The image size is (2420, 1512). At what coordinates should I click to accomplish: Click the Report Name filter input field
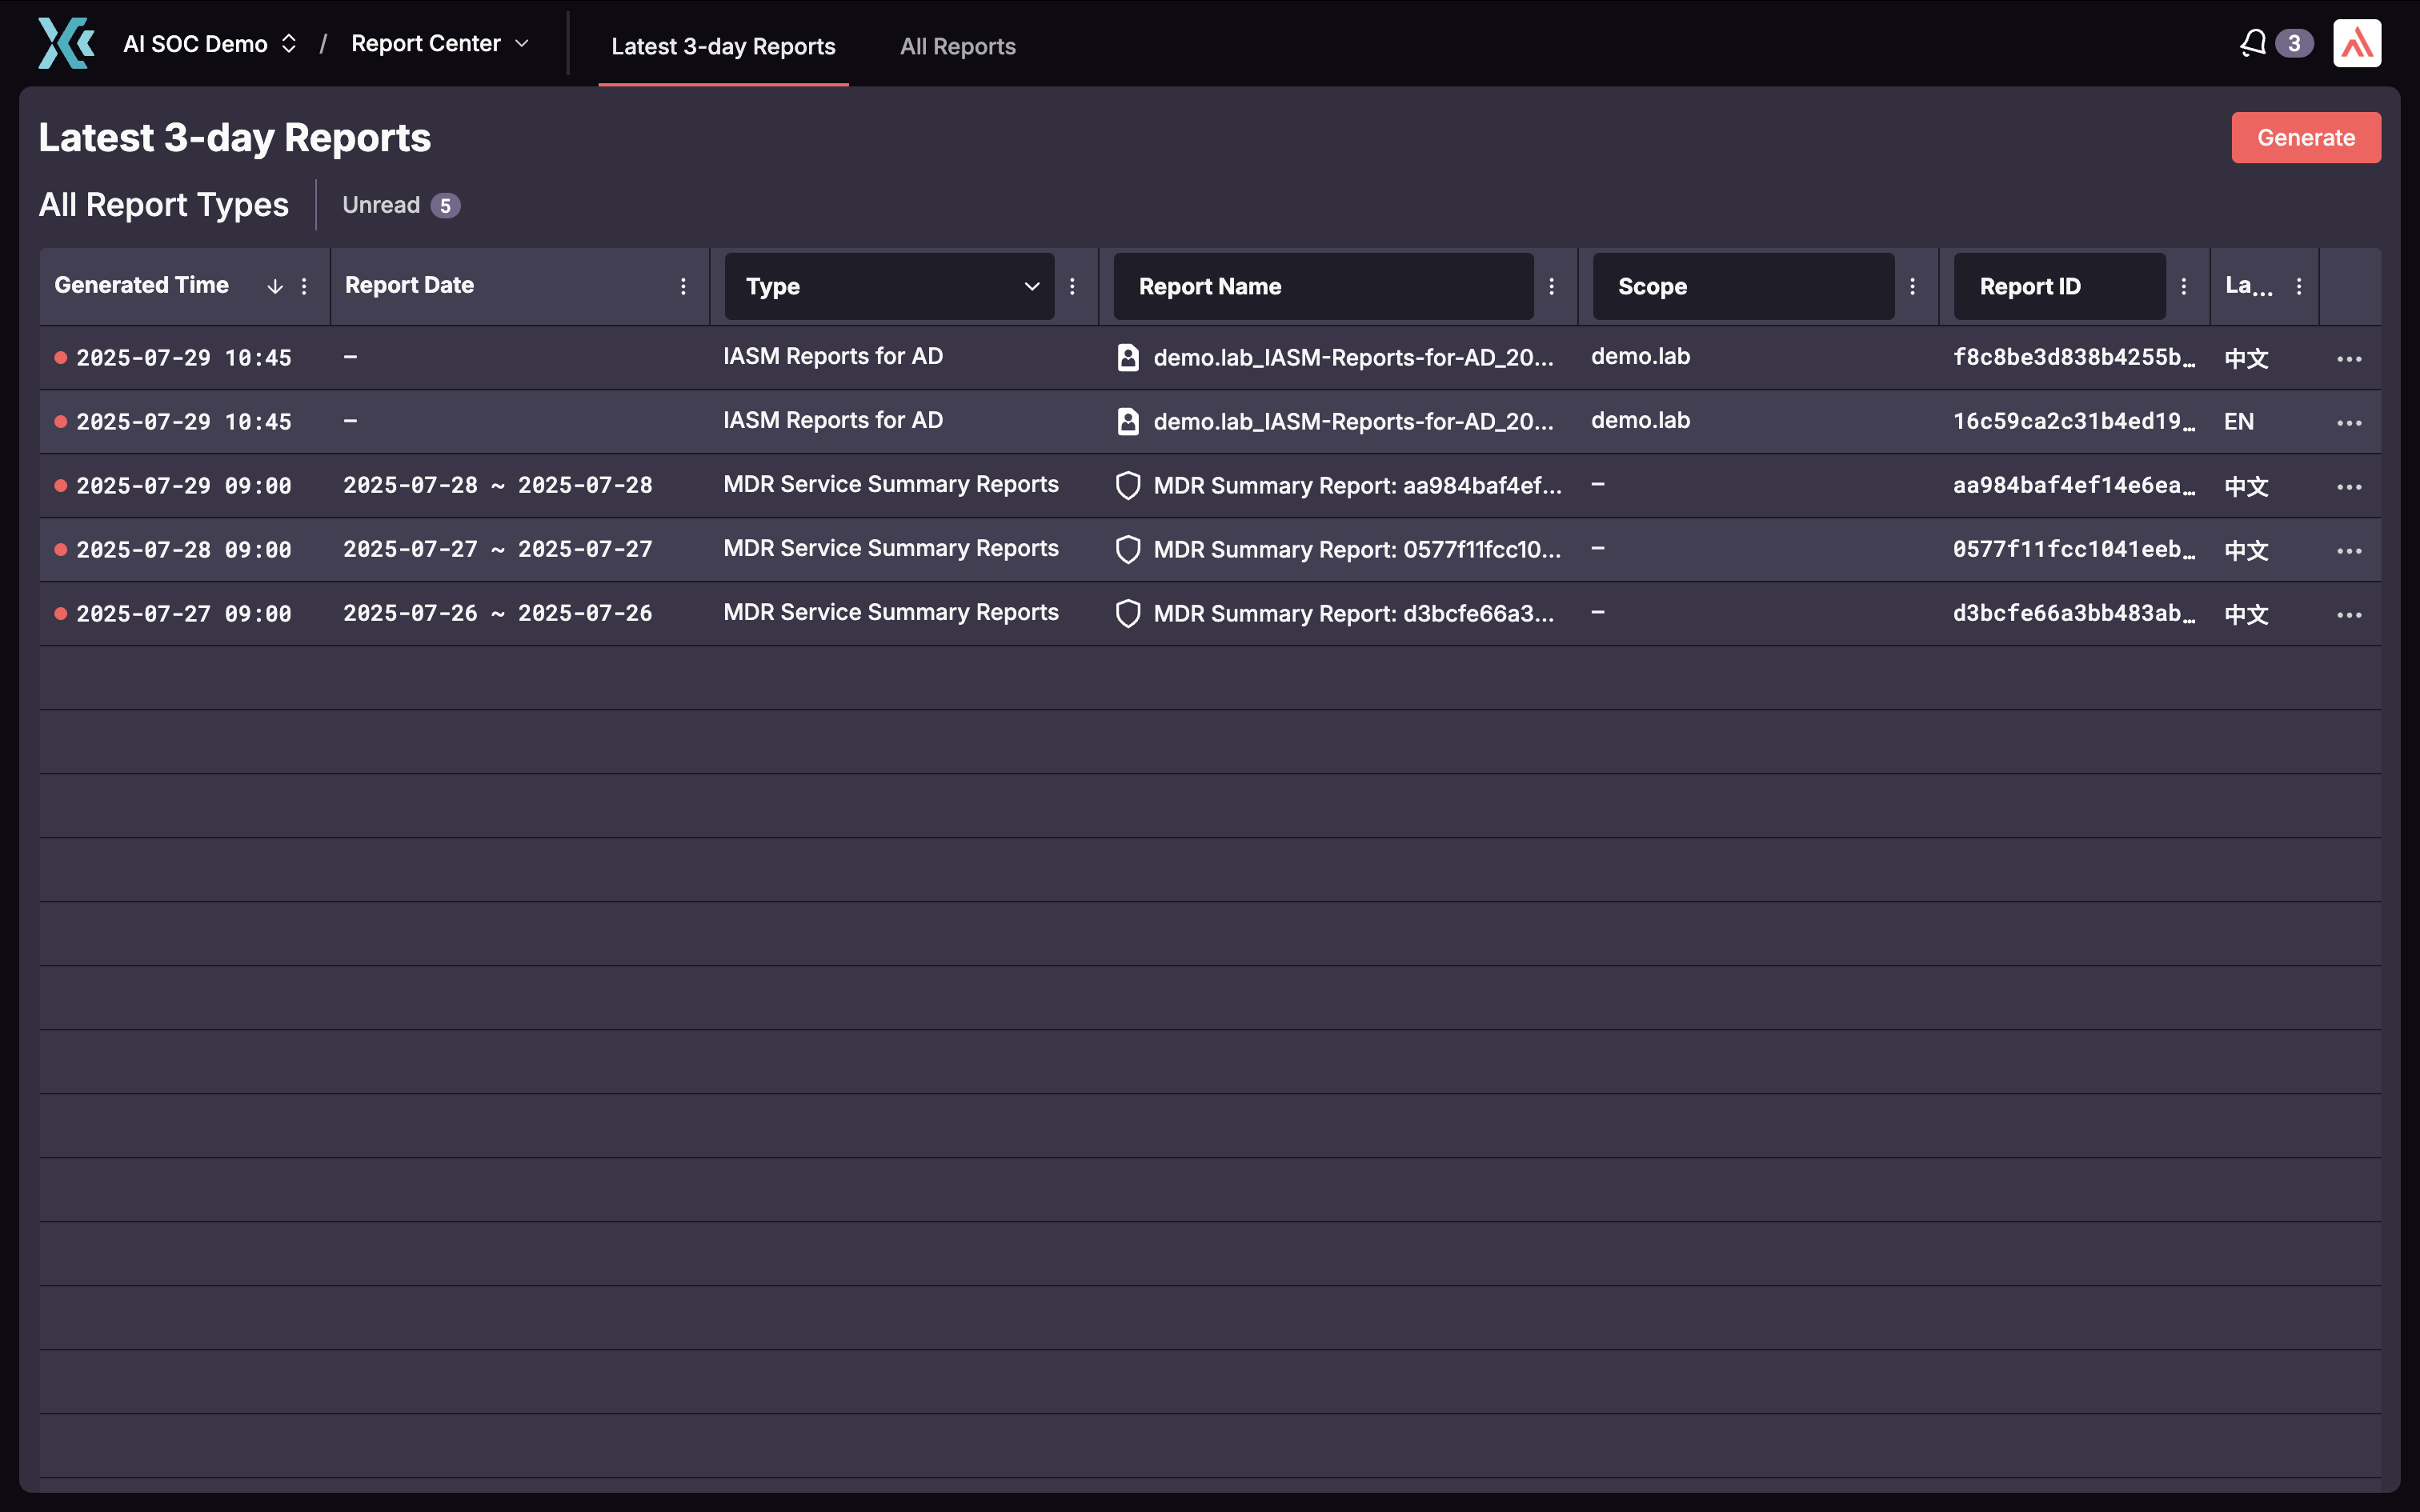pos(1322,287)
